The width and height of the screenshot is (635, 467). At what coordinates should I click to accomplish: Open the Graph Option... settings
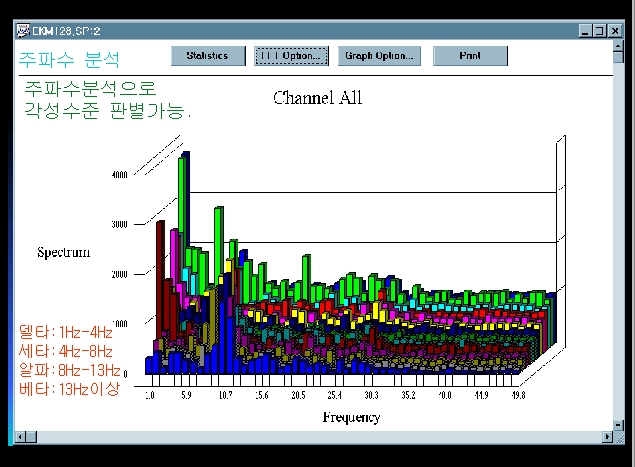(379, 55)
